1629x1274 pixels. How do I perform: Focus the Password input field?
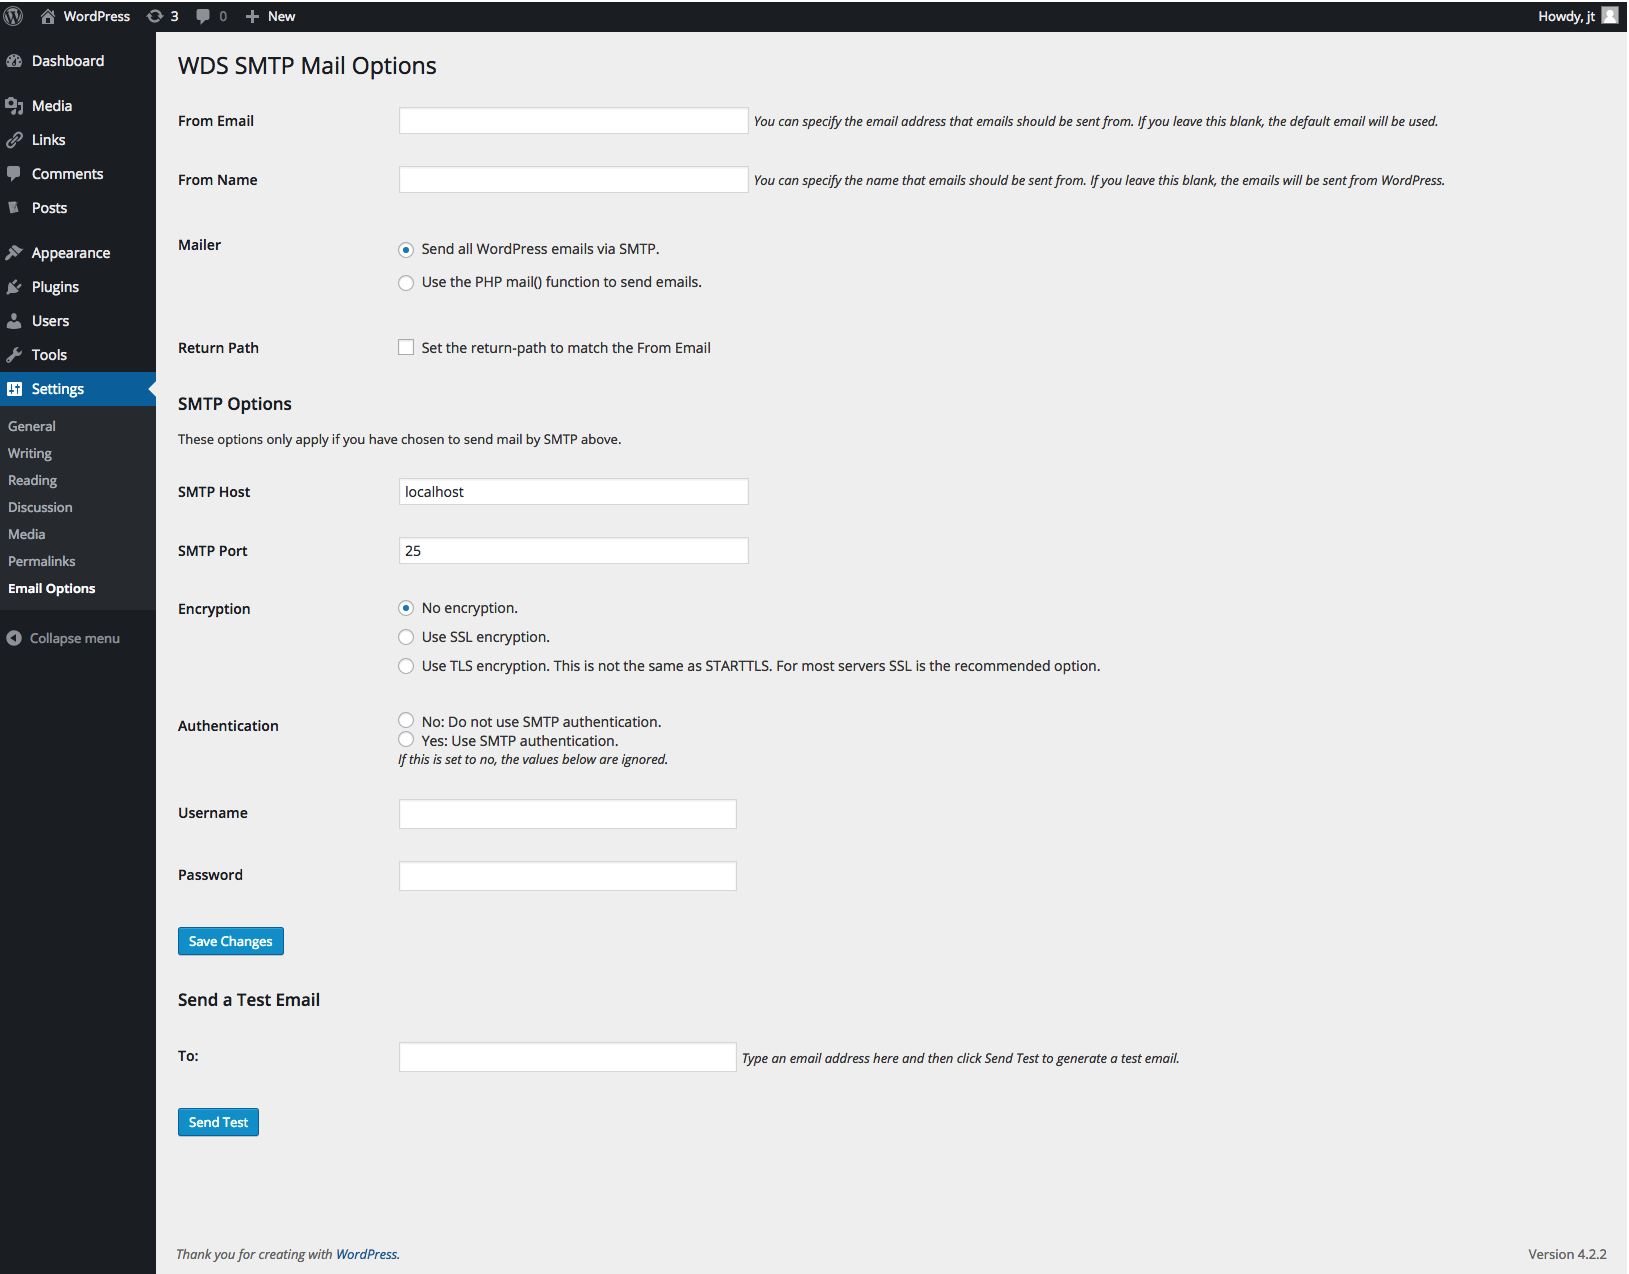click(x=568, y=876)
